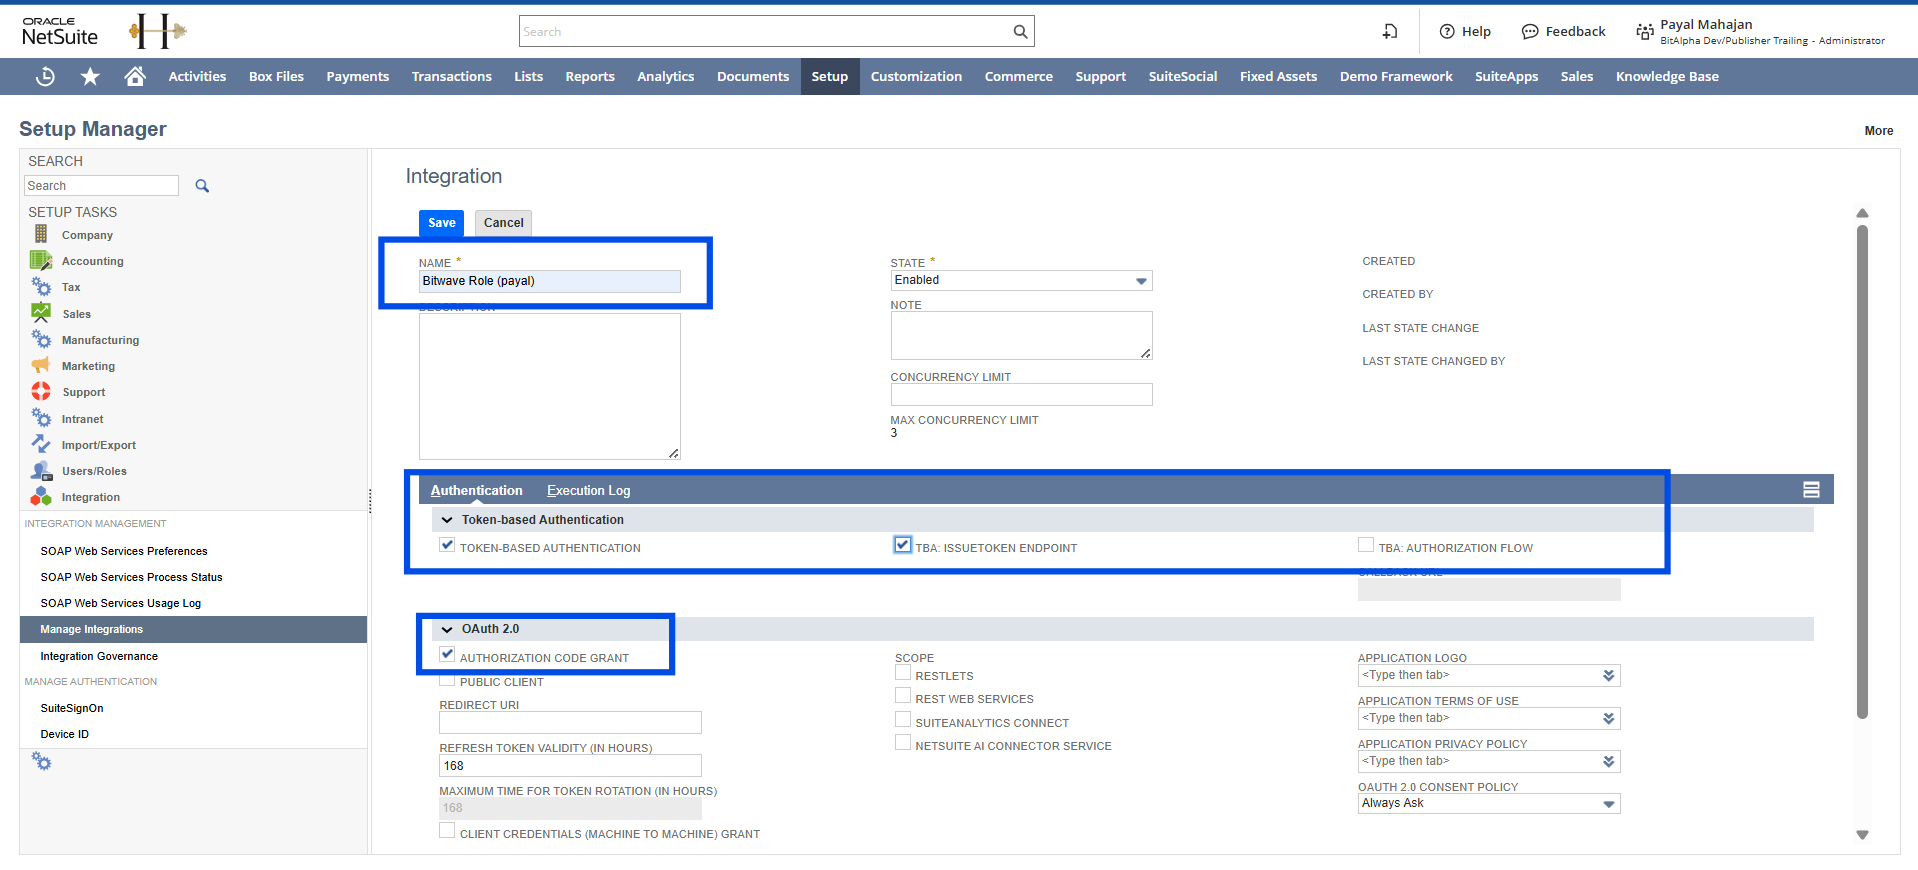
Task: Open the Application Logo dropdown
Action: 1608,676
